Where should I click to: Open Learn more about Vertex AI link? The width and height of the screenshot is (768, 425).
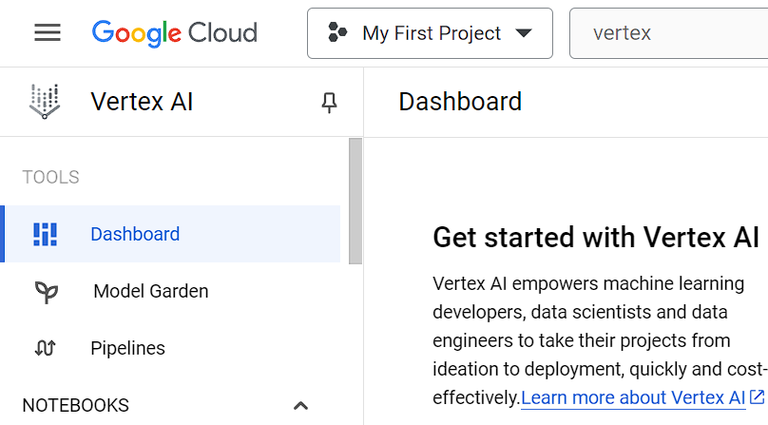tap(633, 398)
